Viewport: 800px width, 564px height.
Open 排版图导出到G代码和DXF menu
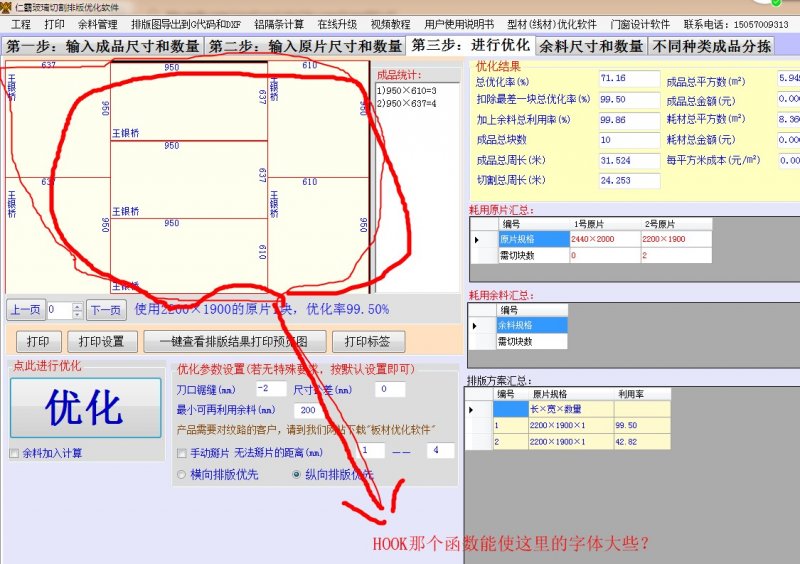[x=186, y=24]
